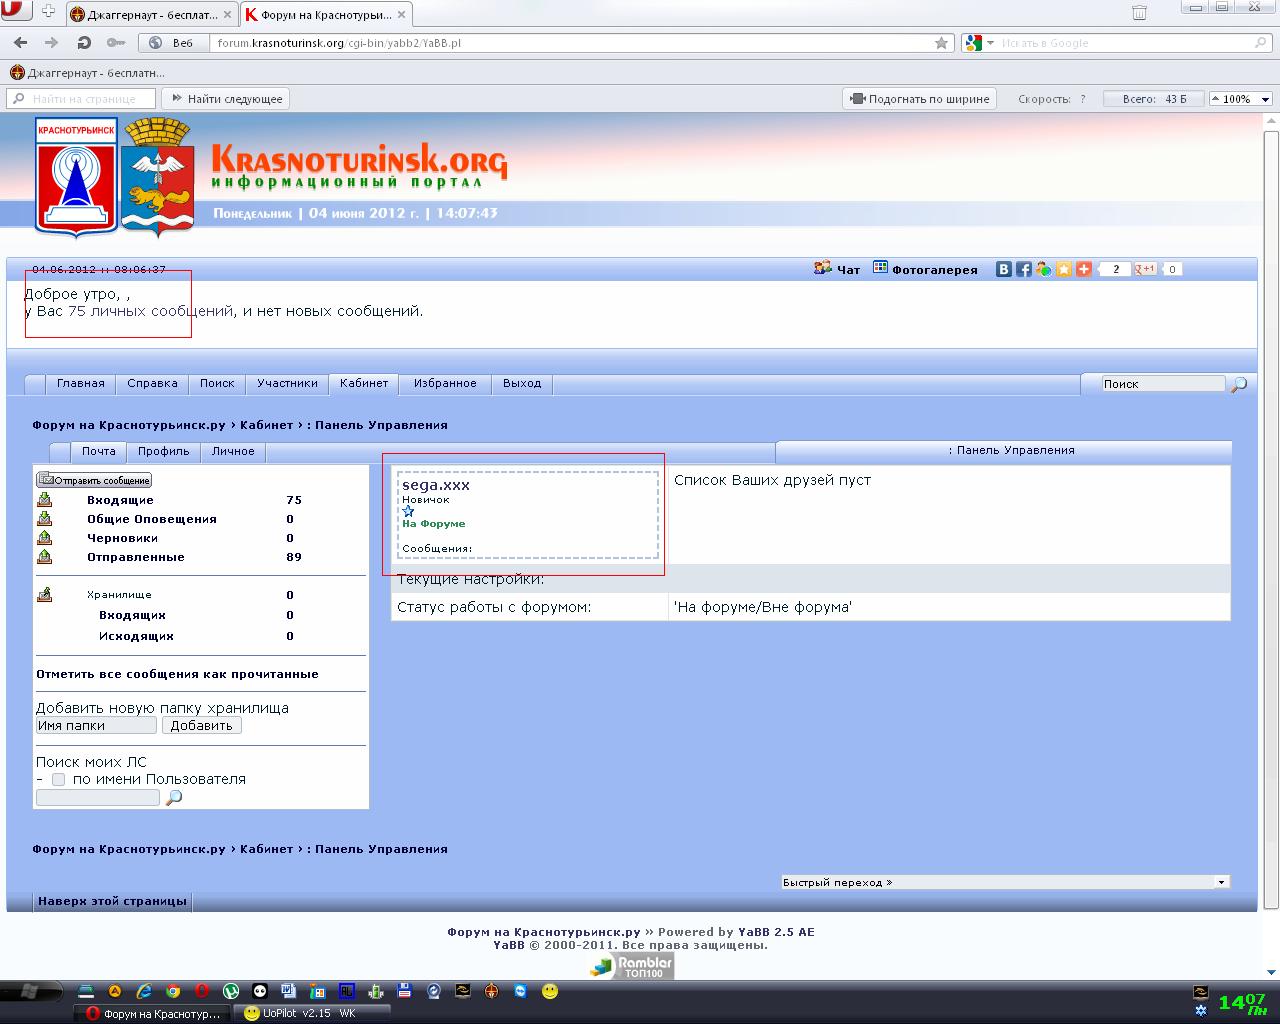This screenshot has height=1024, width=1280.
Task: Open the Справка forum tab
Action: point(153,383)
